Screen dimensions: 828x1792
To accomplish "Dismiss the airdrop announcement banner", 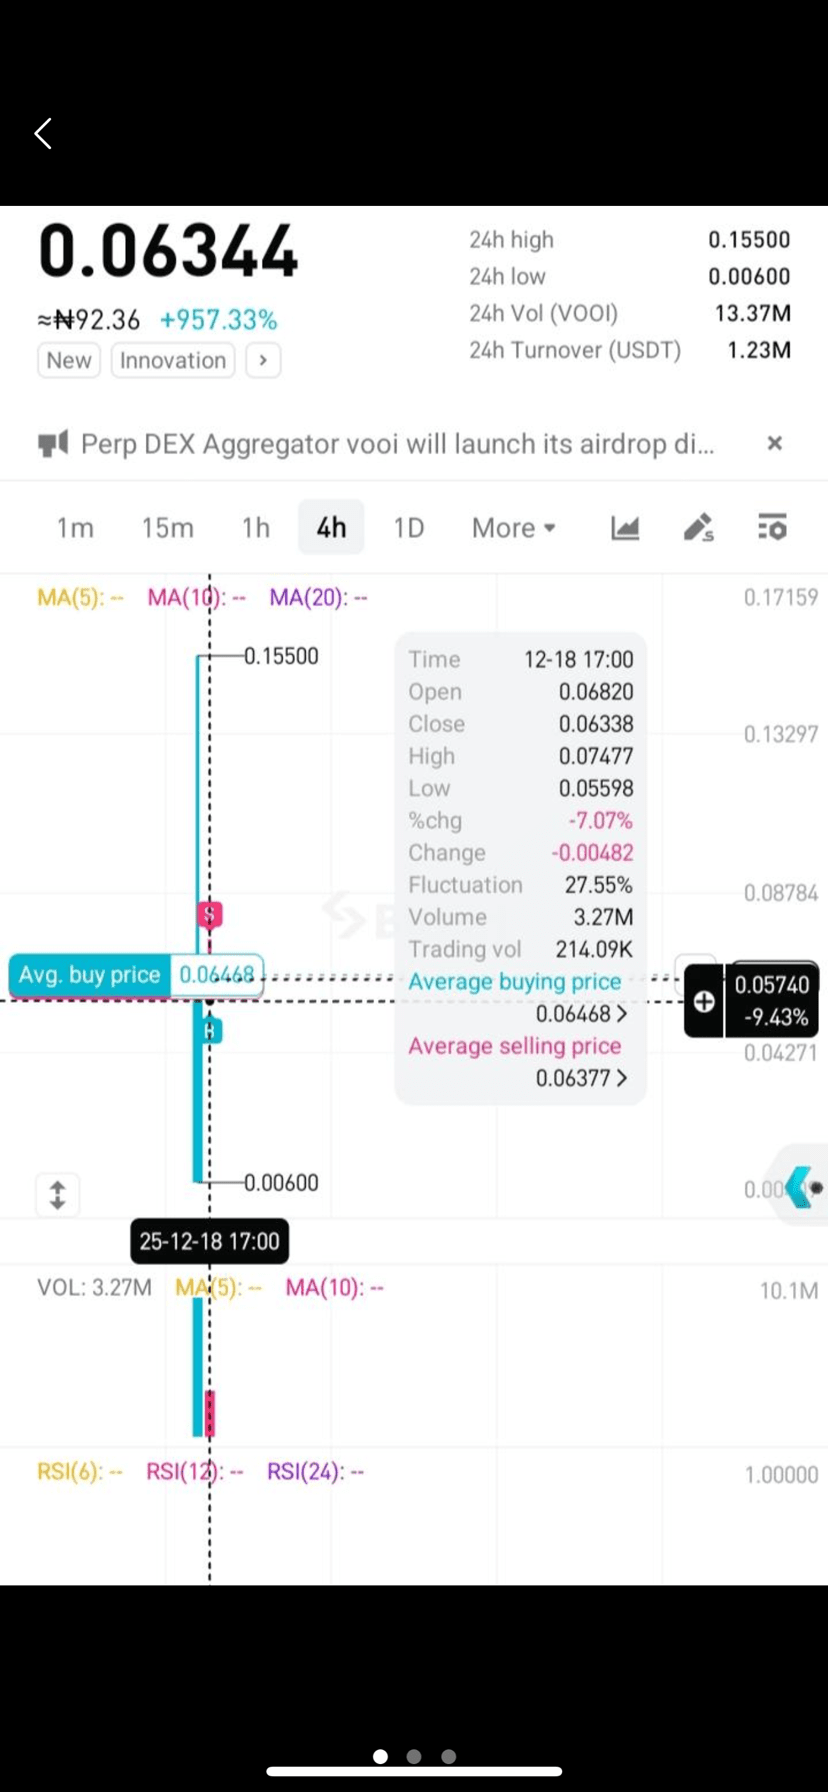I will pos(774,443).
